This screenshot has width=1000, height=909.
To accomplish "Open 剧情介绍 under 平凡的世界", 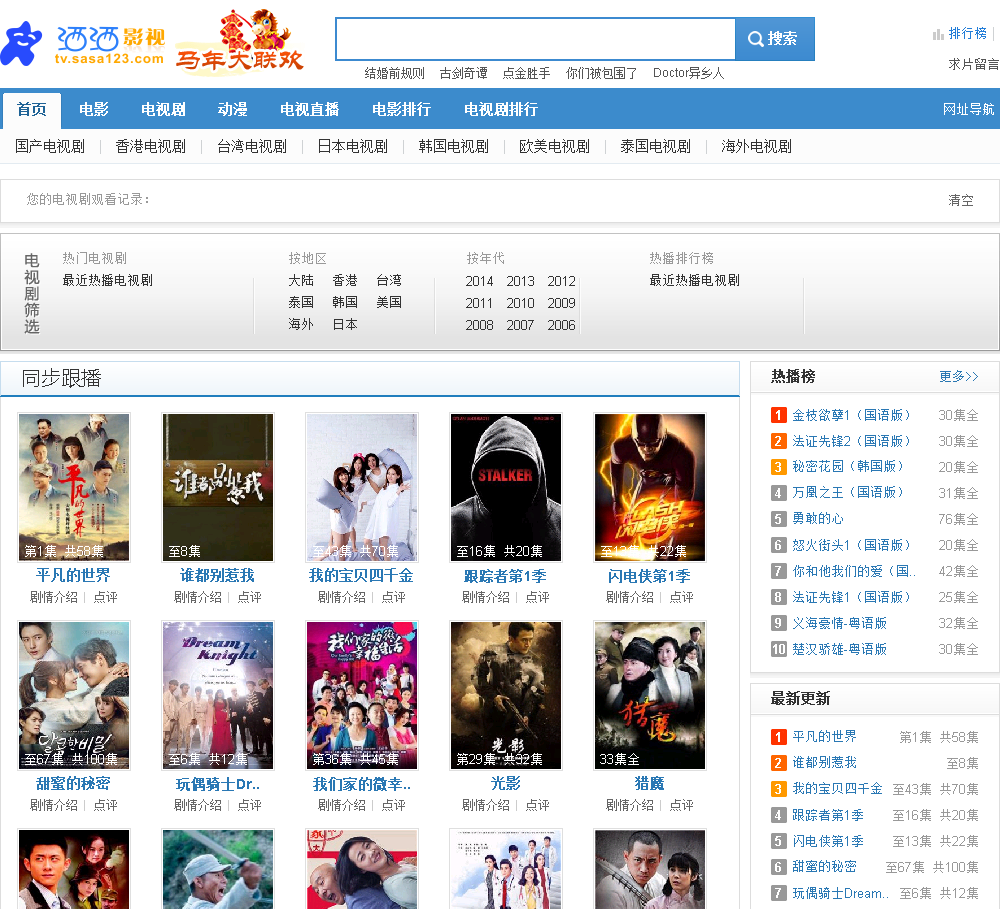I will (x=54, y=598).
